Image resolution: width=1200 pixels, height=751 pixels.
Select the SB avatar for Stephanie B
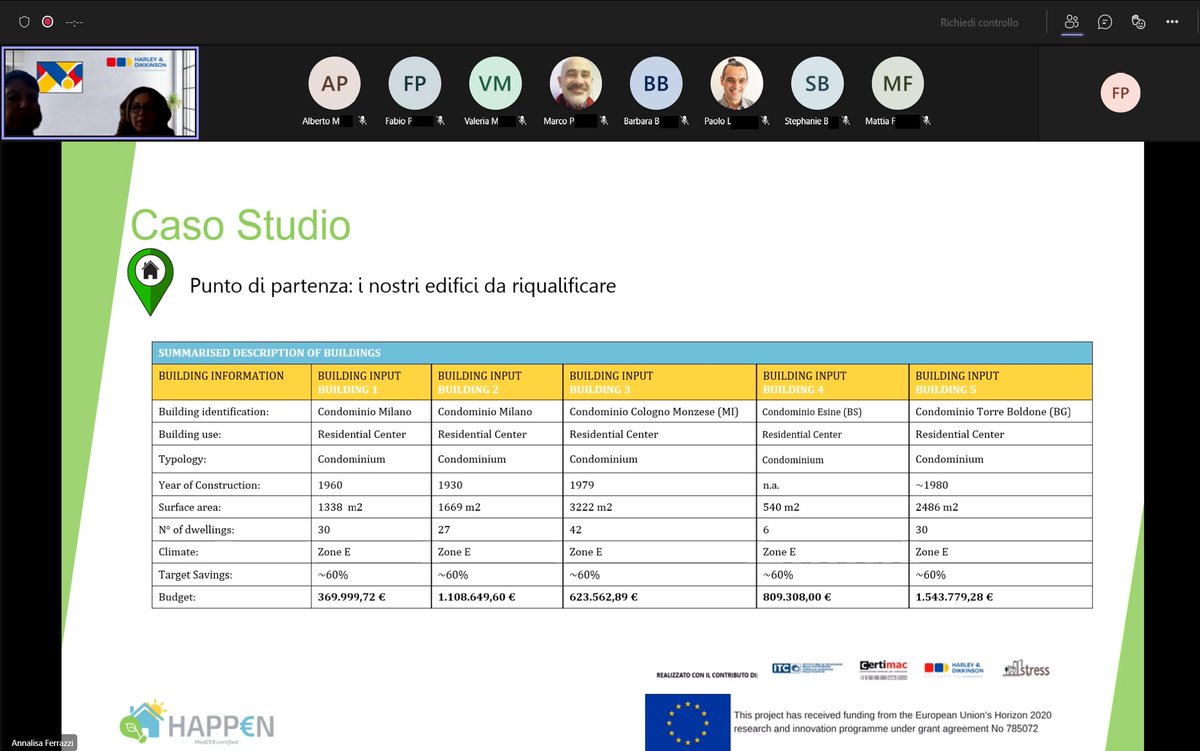coord(817,84)
